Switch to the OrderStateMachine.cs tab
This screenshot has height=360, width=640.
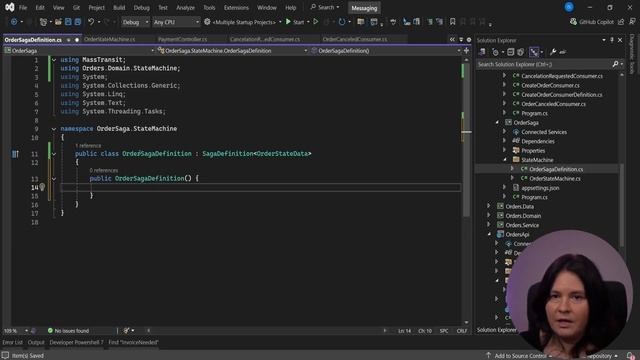(109, 40)
